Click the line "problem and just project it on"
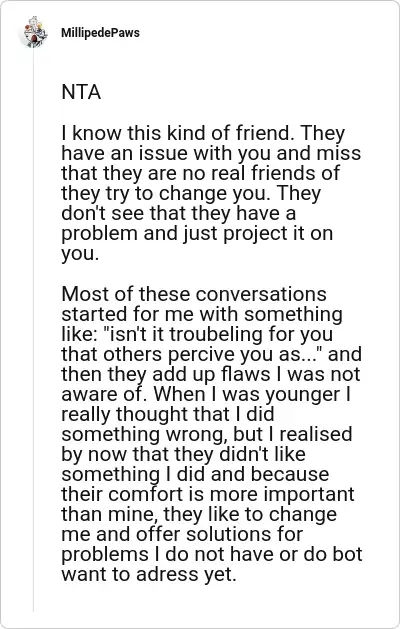This screenshot has width=400, height=629. [x=197, y=233]
